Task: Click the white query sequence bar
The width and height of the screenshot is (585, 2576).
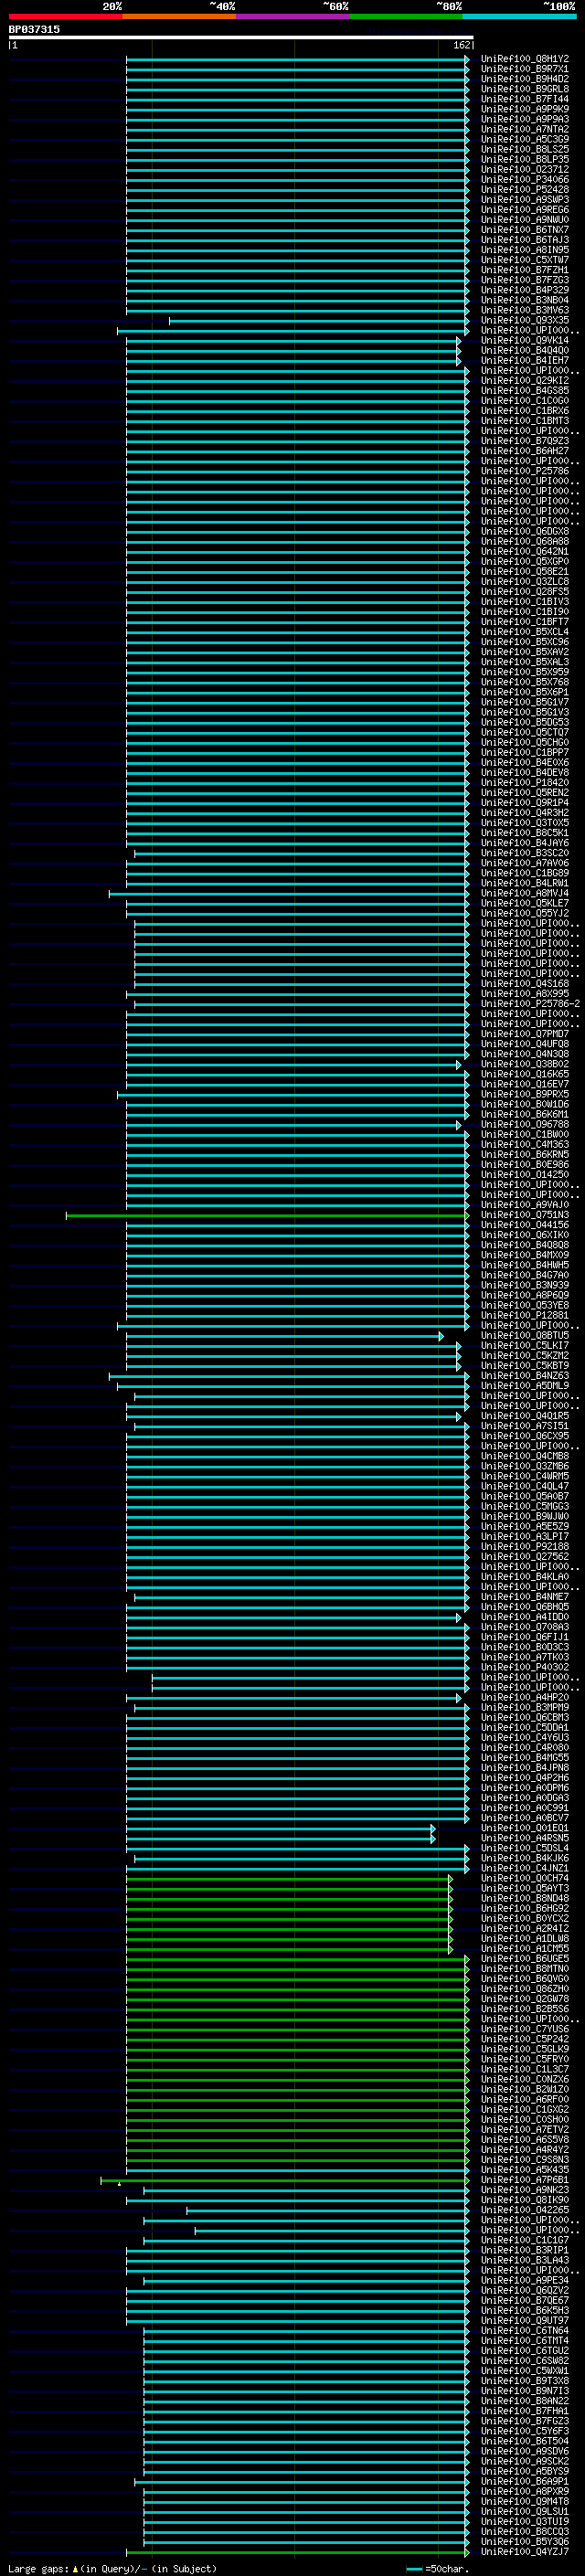Action: coord(241,37)
